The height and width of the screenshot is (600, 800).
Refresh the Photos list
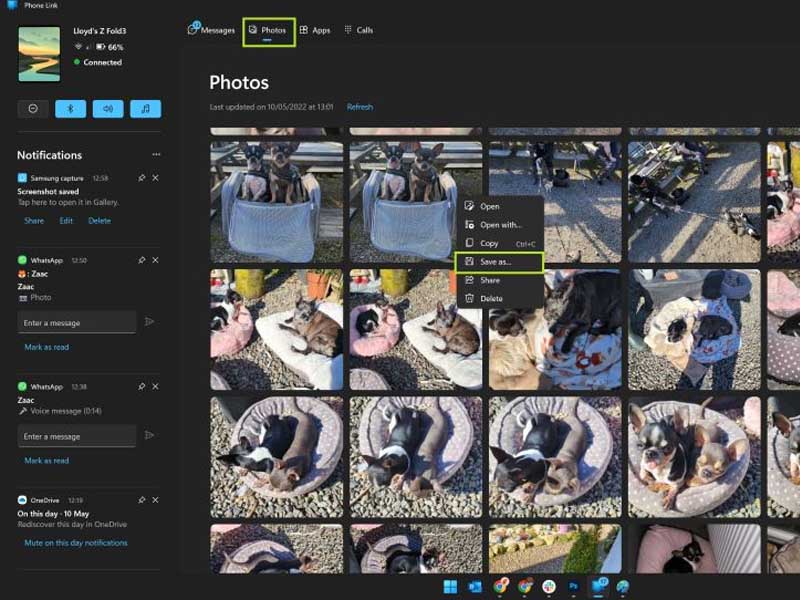pos(360,107)
